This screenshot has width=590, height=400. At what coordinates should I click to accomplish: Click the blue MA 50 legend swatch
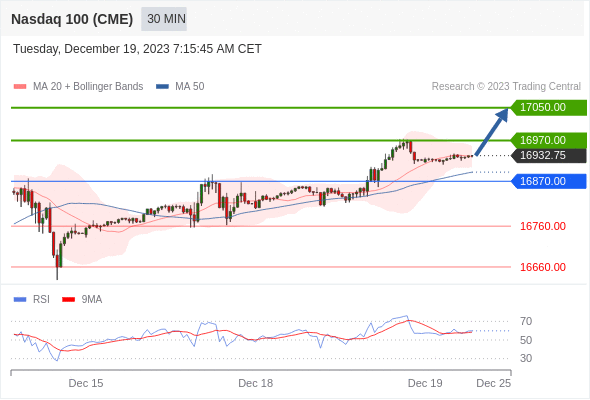162,87
